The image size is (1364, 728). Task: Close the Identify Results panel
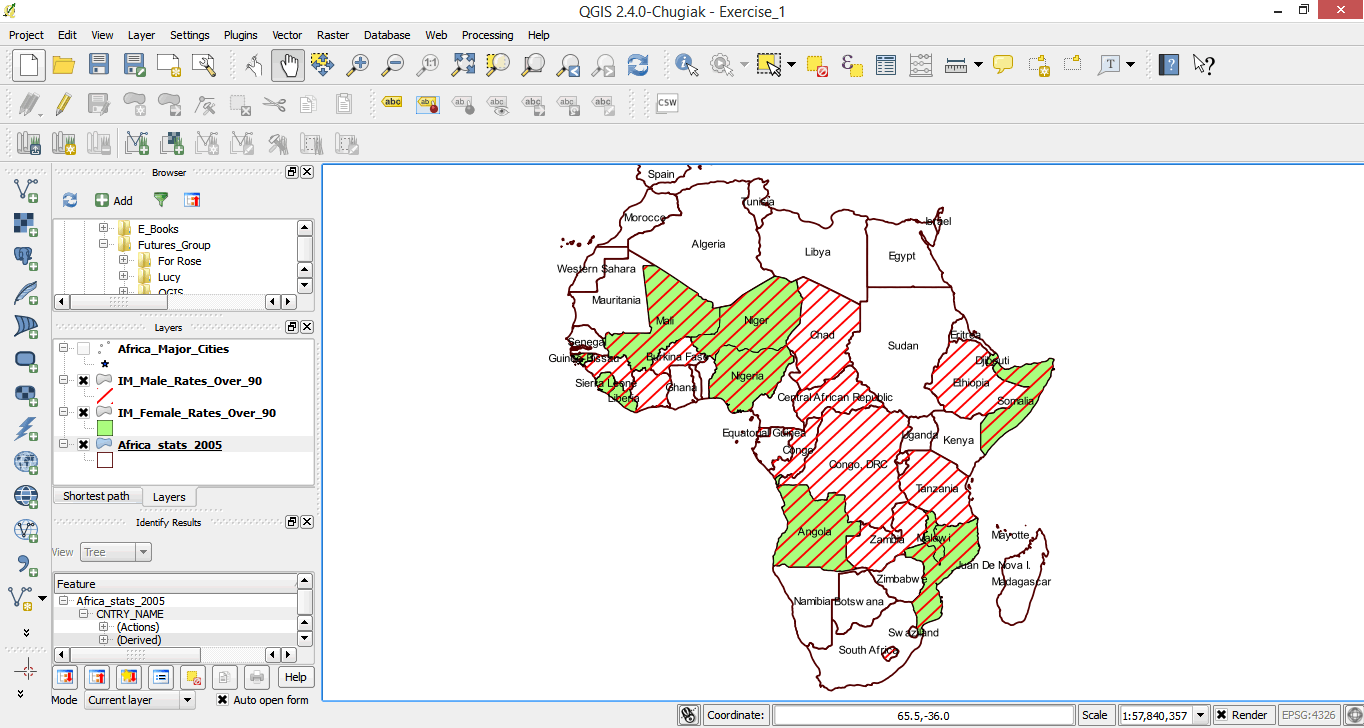click(307, 522)
